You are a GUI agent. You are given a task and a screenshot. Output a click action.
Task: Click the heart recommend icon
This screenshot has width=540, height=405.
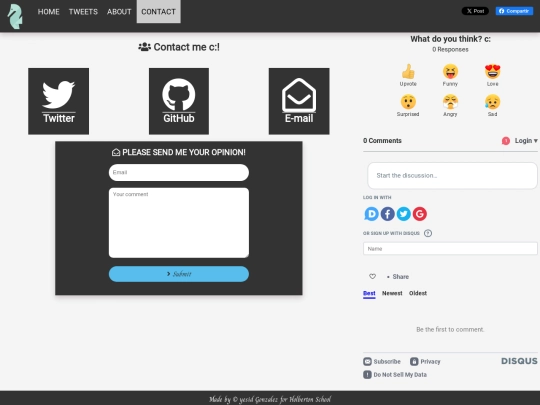(x=372, y=276)
